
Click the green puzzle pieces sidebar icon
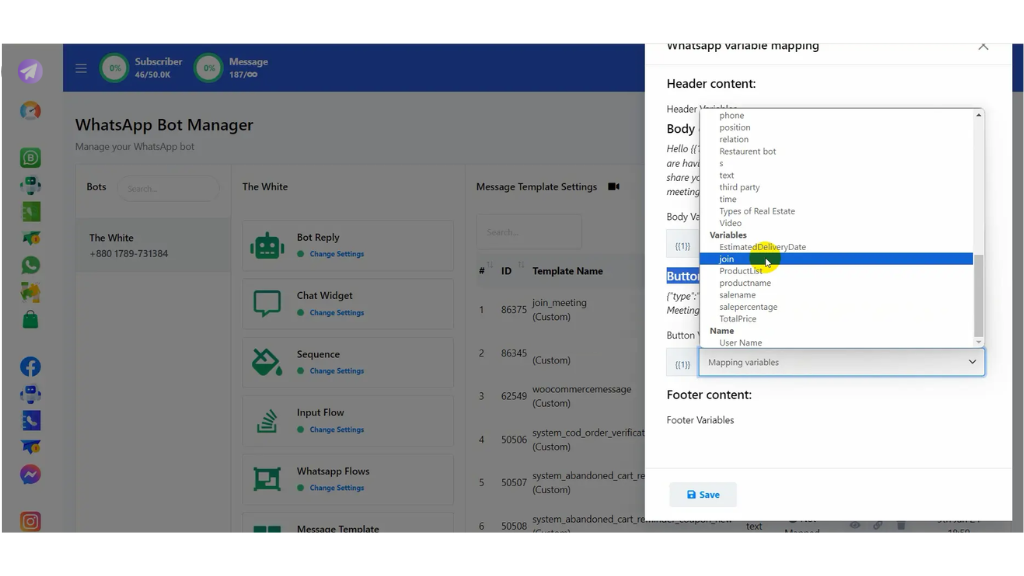click(x=30, y=292)
